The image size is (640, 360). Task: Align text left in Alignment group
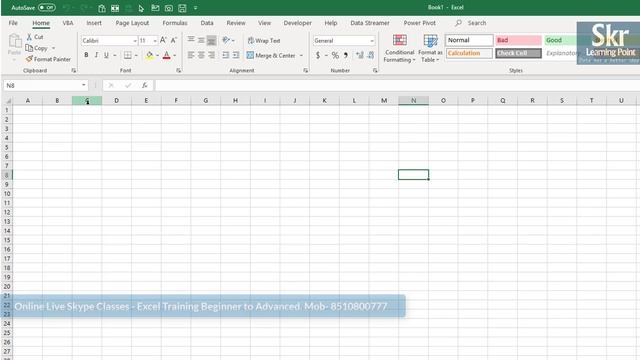point(191,55)
